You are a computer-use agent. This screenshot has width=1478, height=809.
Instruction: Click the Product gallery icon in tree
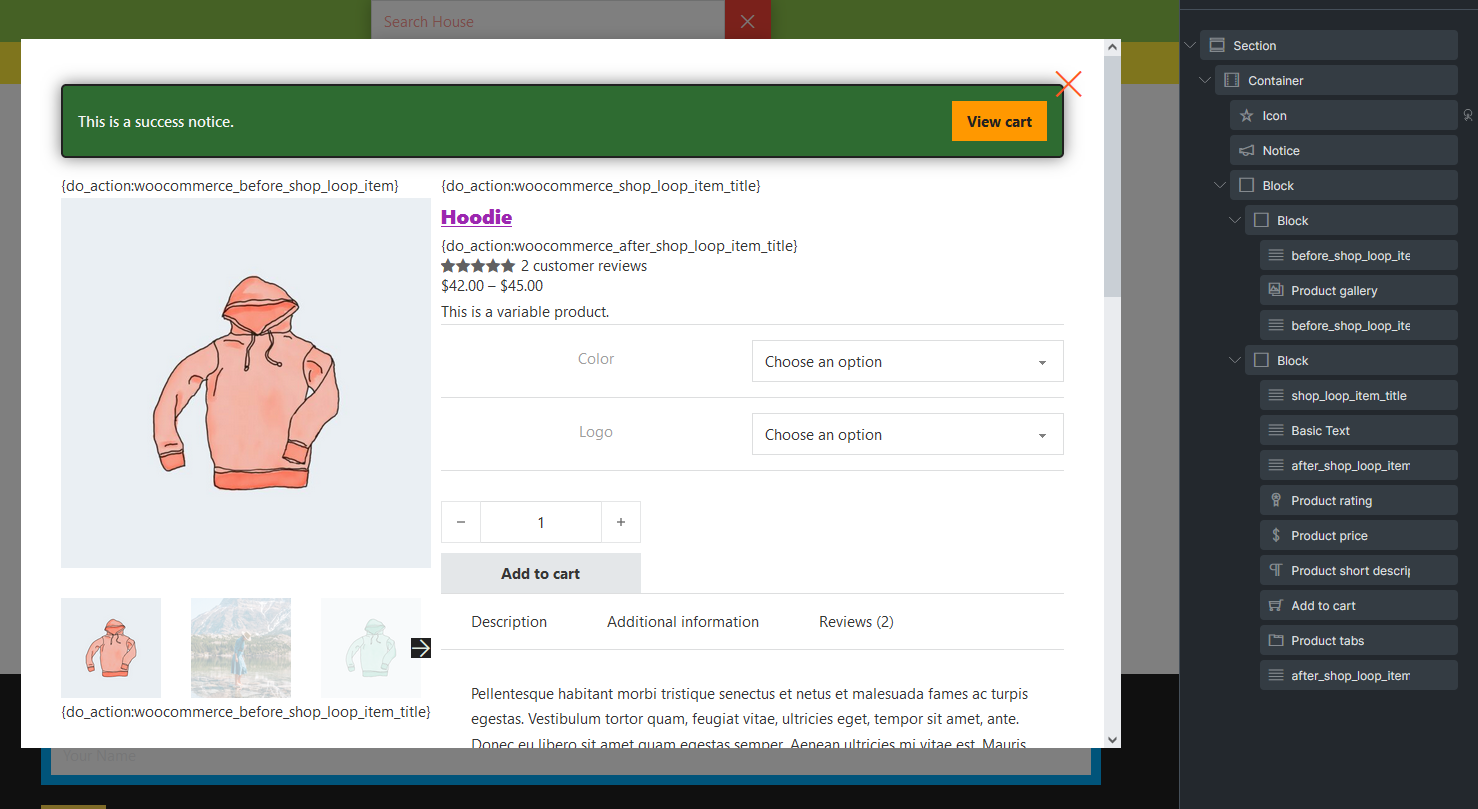[1275, 291]
